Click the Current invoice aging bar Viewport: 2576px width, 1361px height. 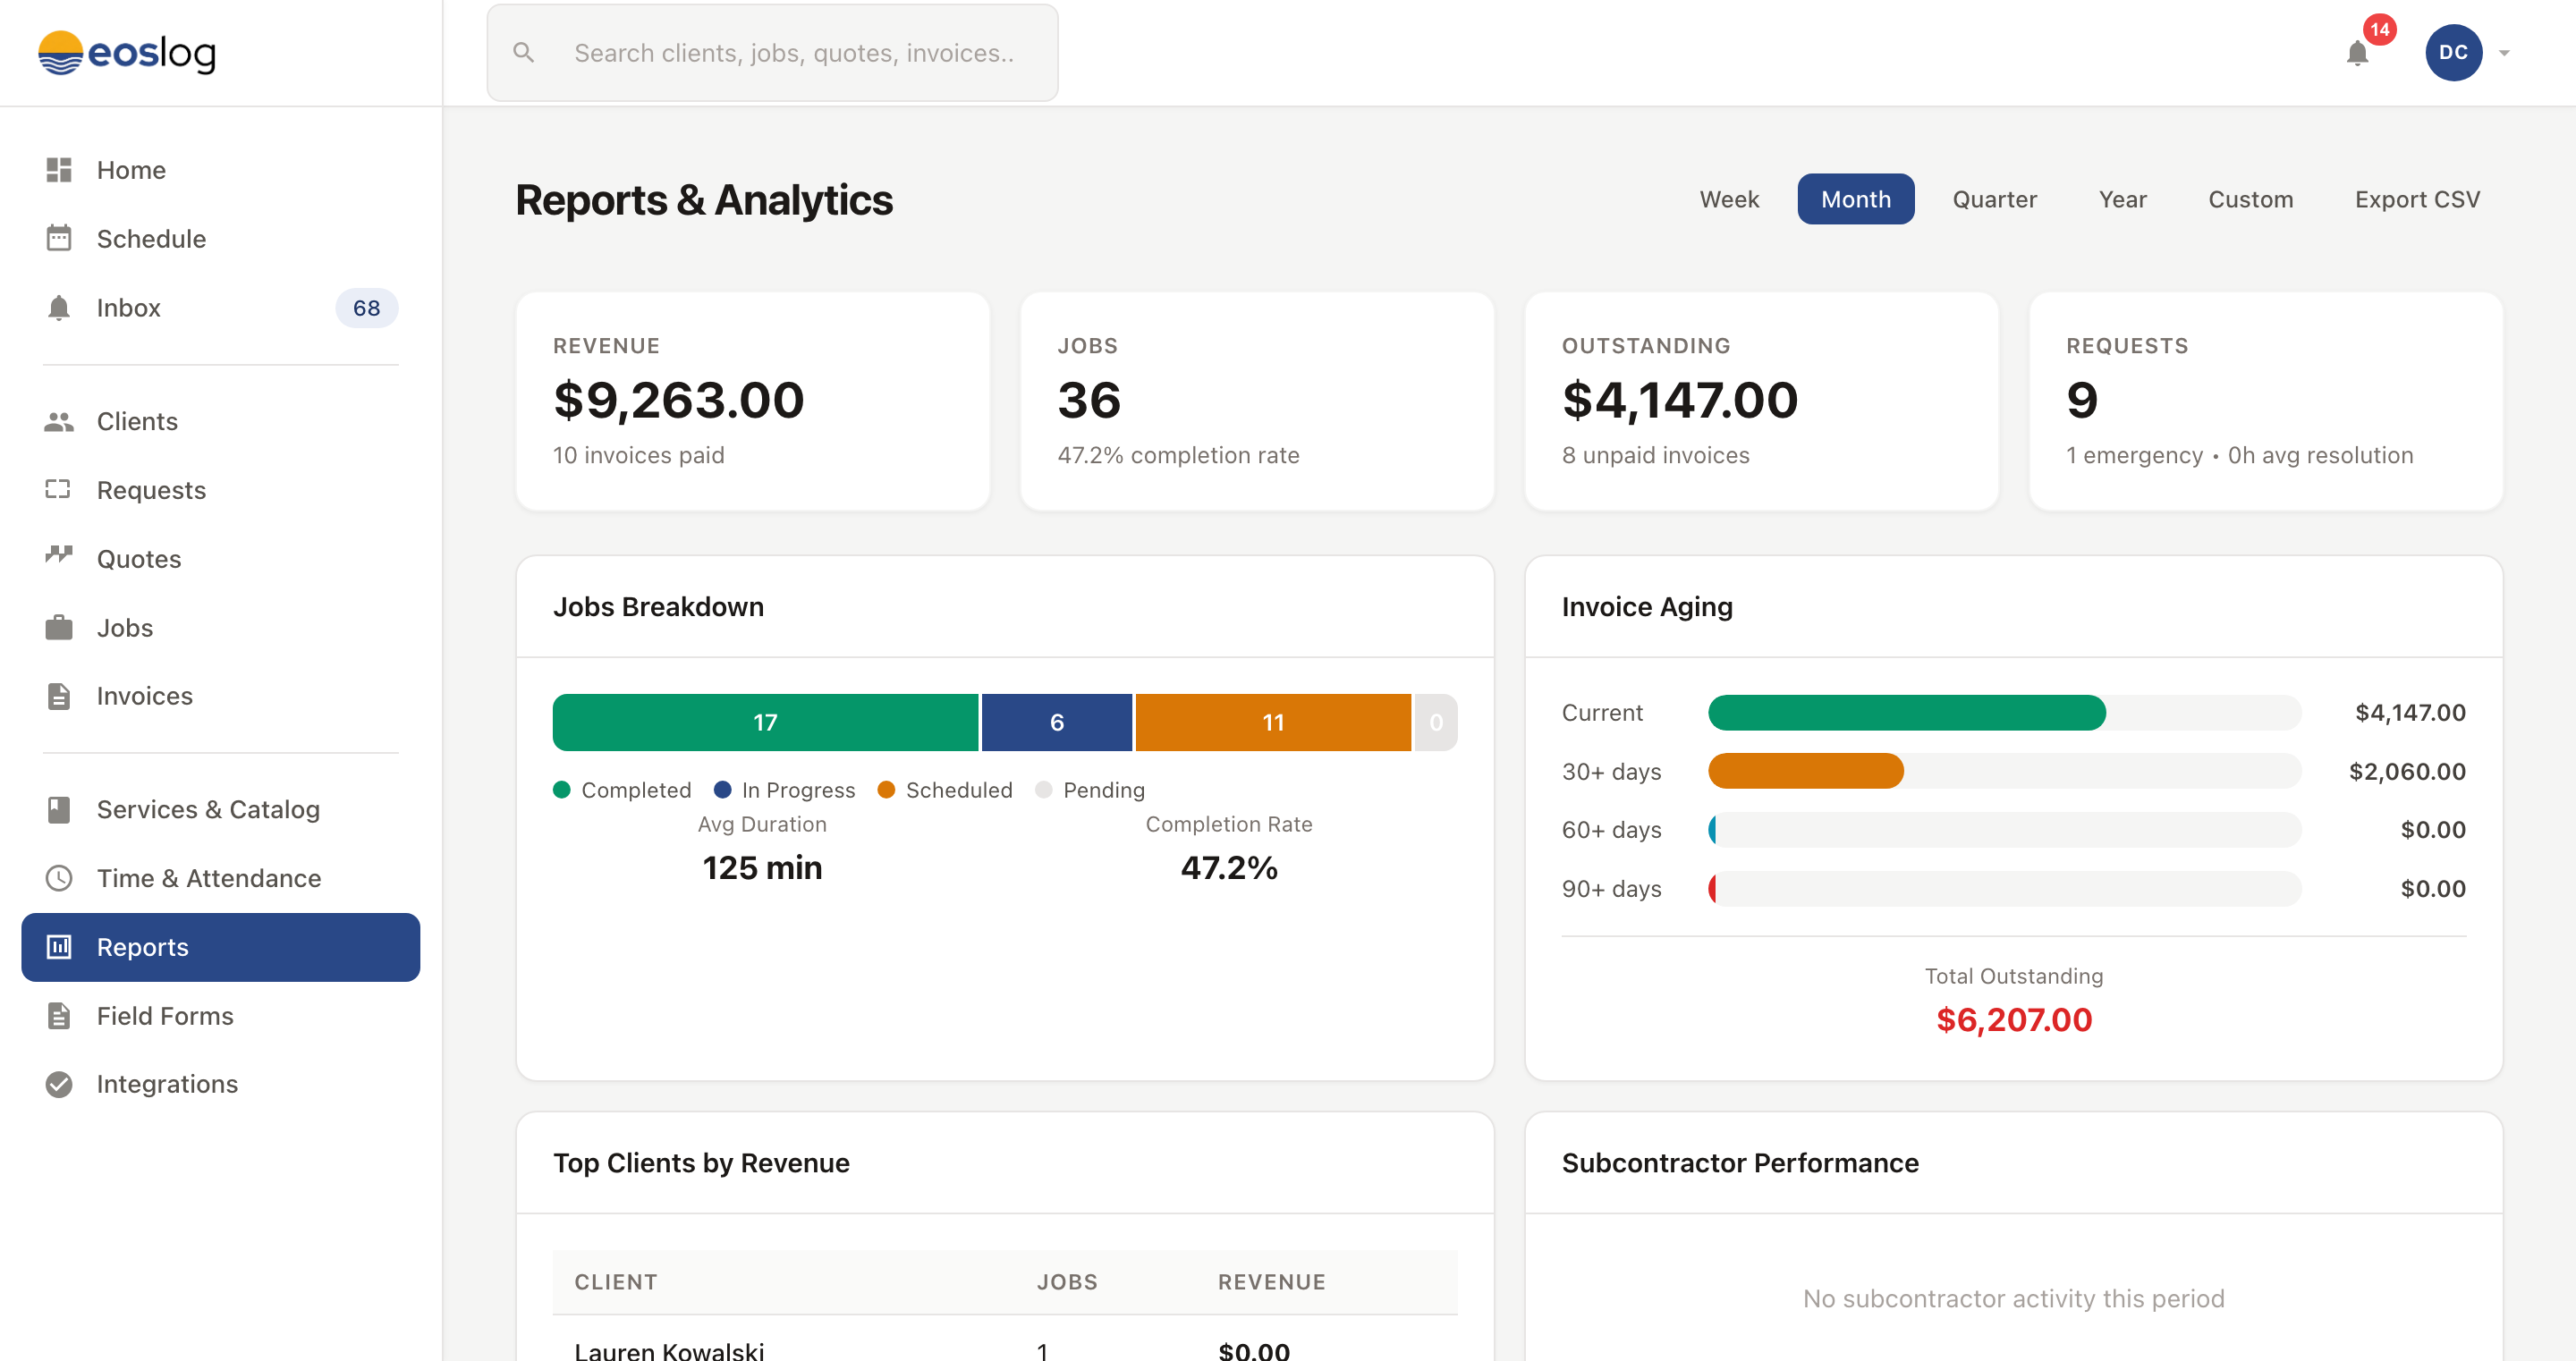click(x=2004, y=712)
